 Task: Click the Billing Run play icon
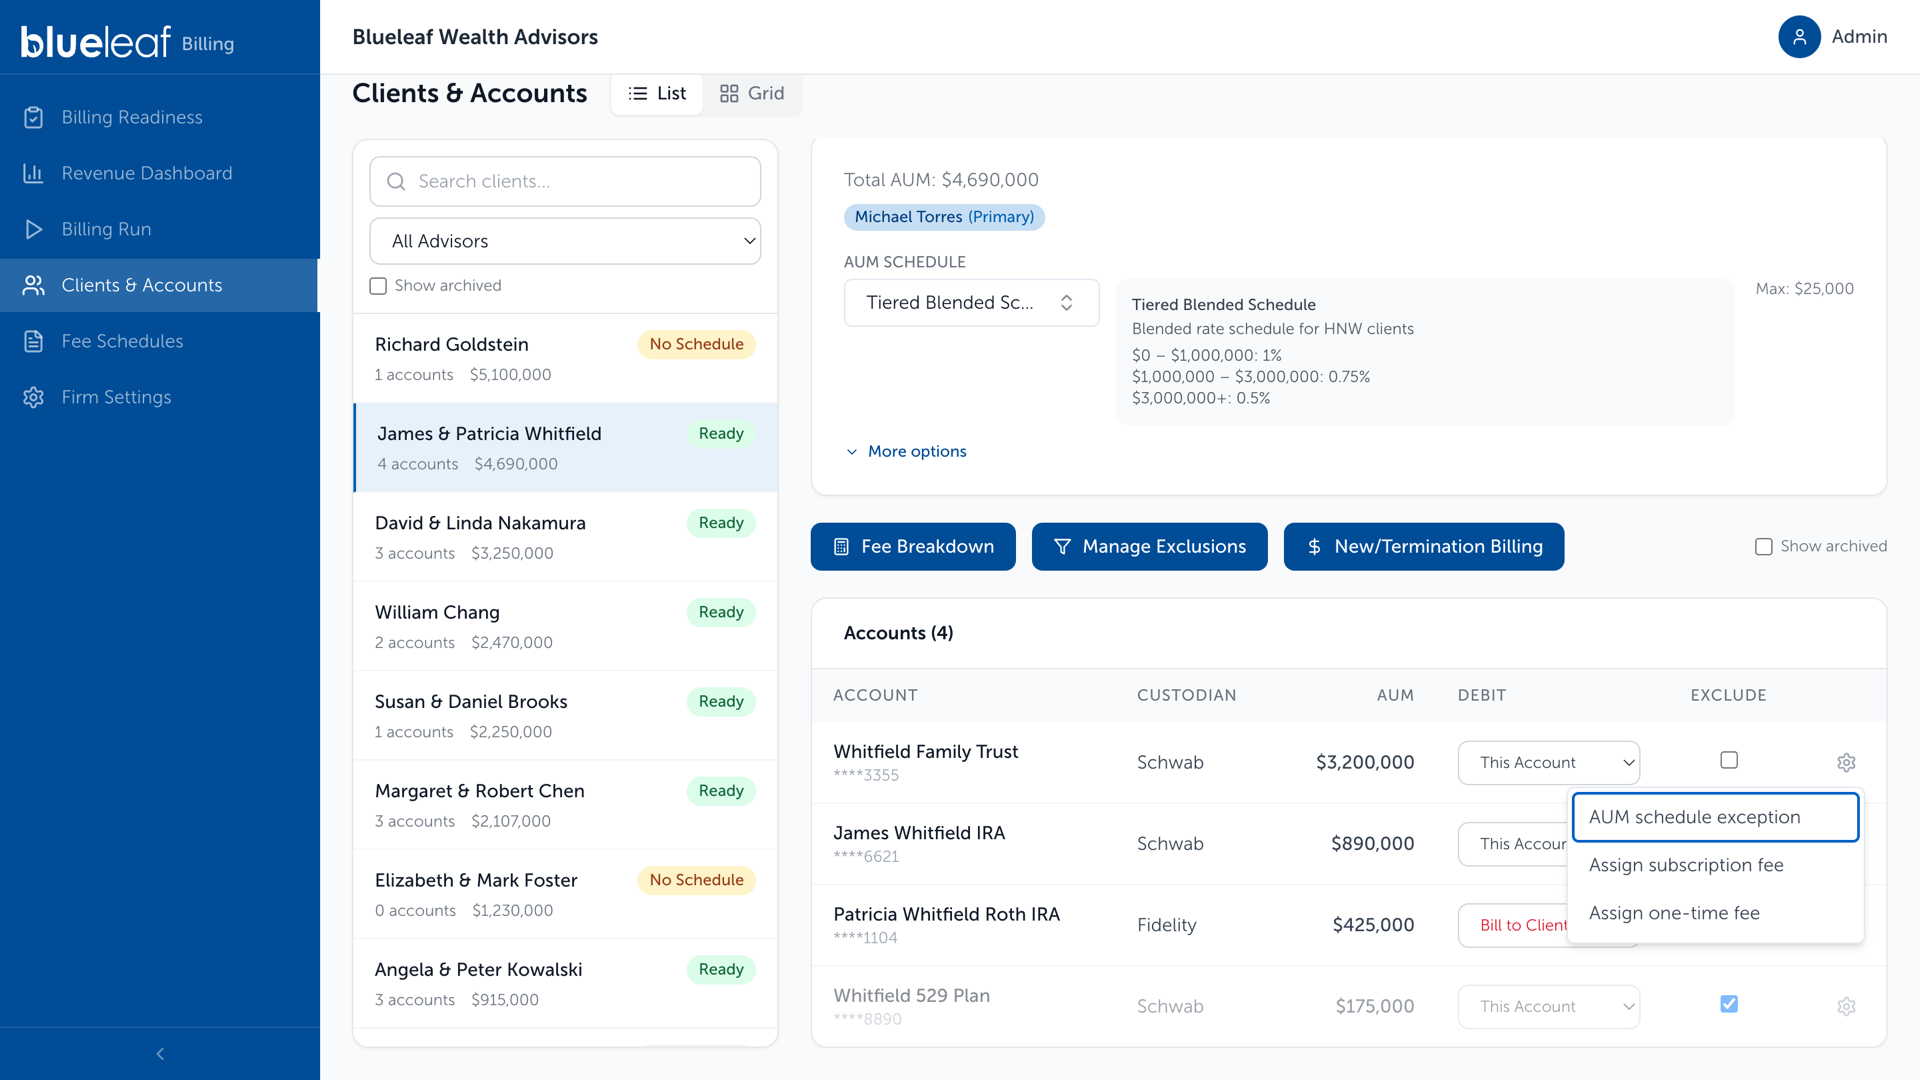[x=34, y=229]
